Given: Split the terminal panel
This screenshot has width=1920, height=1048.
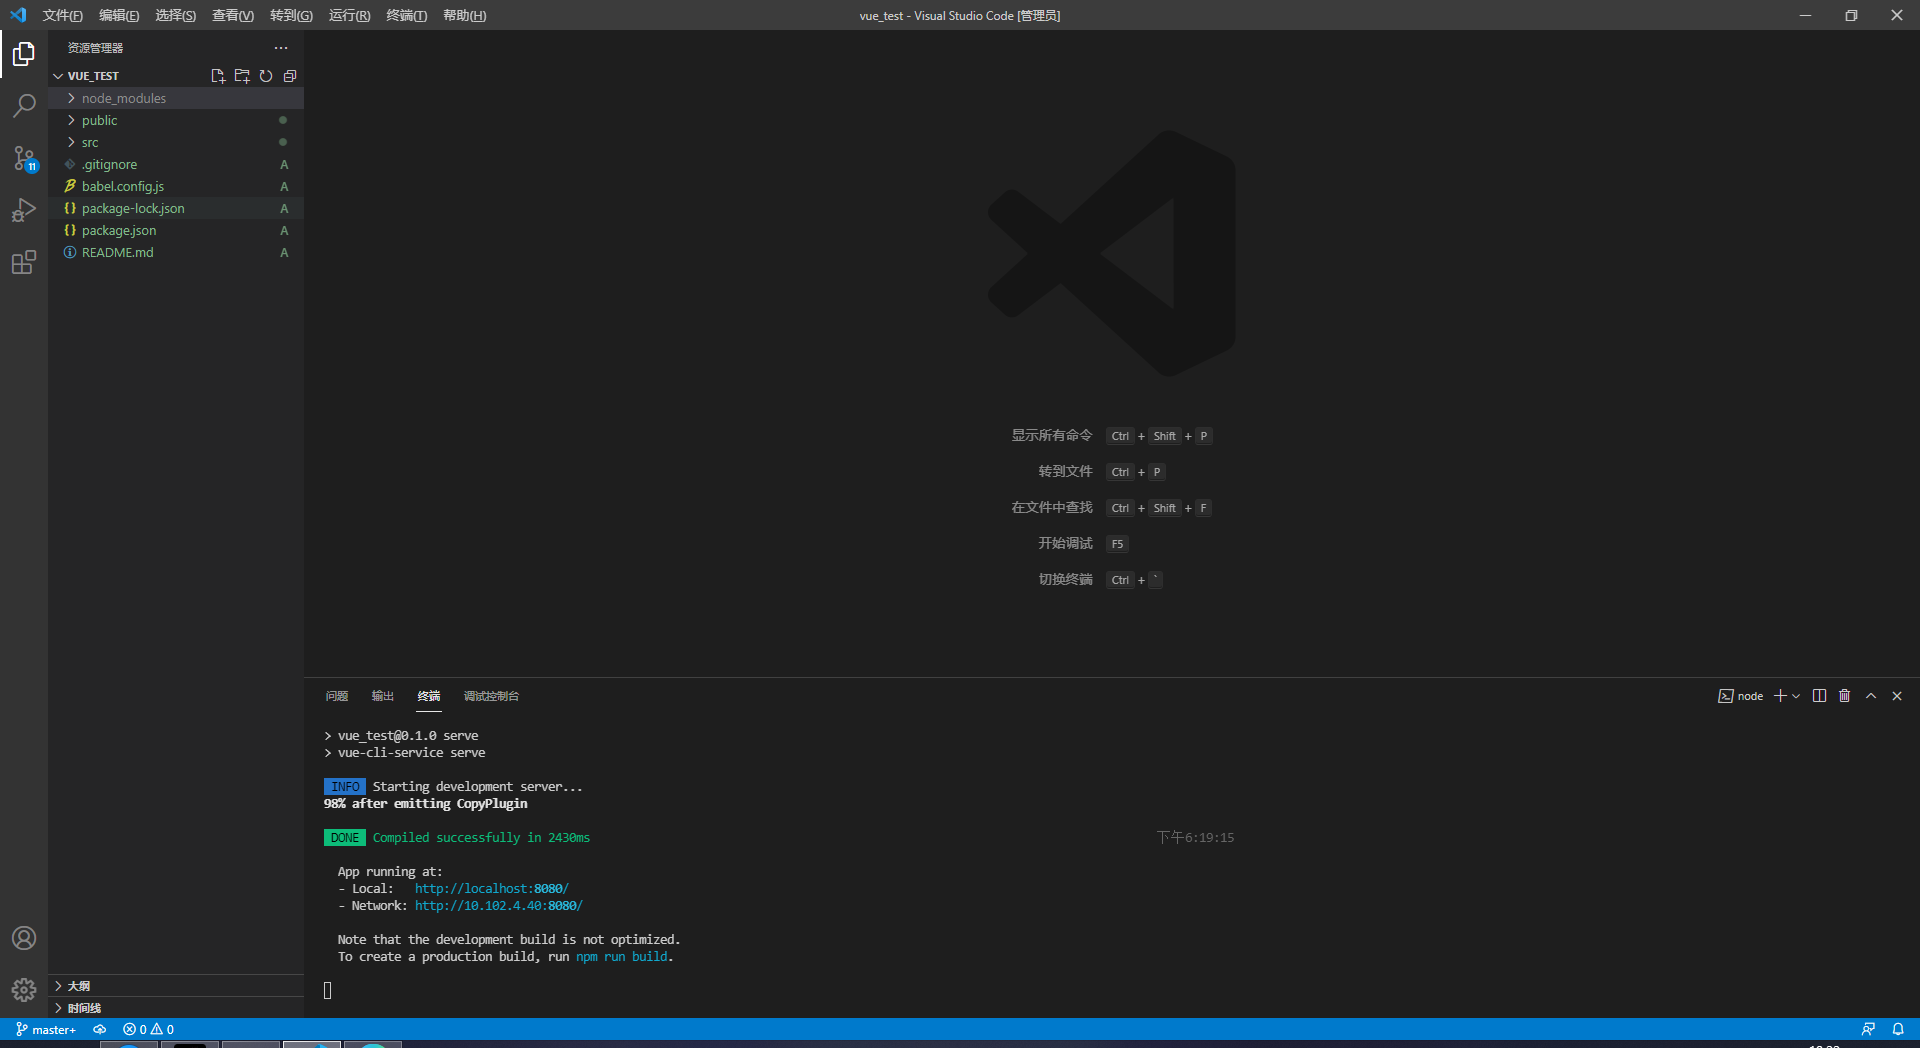Looking at the screenshot, I should tap(1819, 696).
